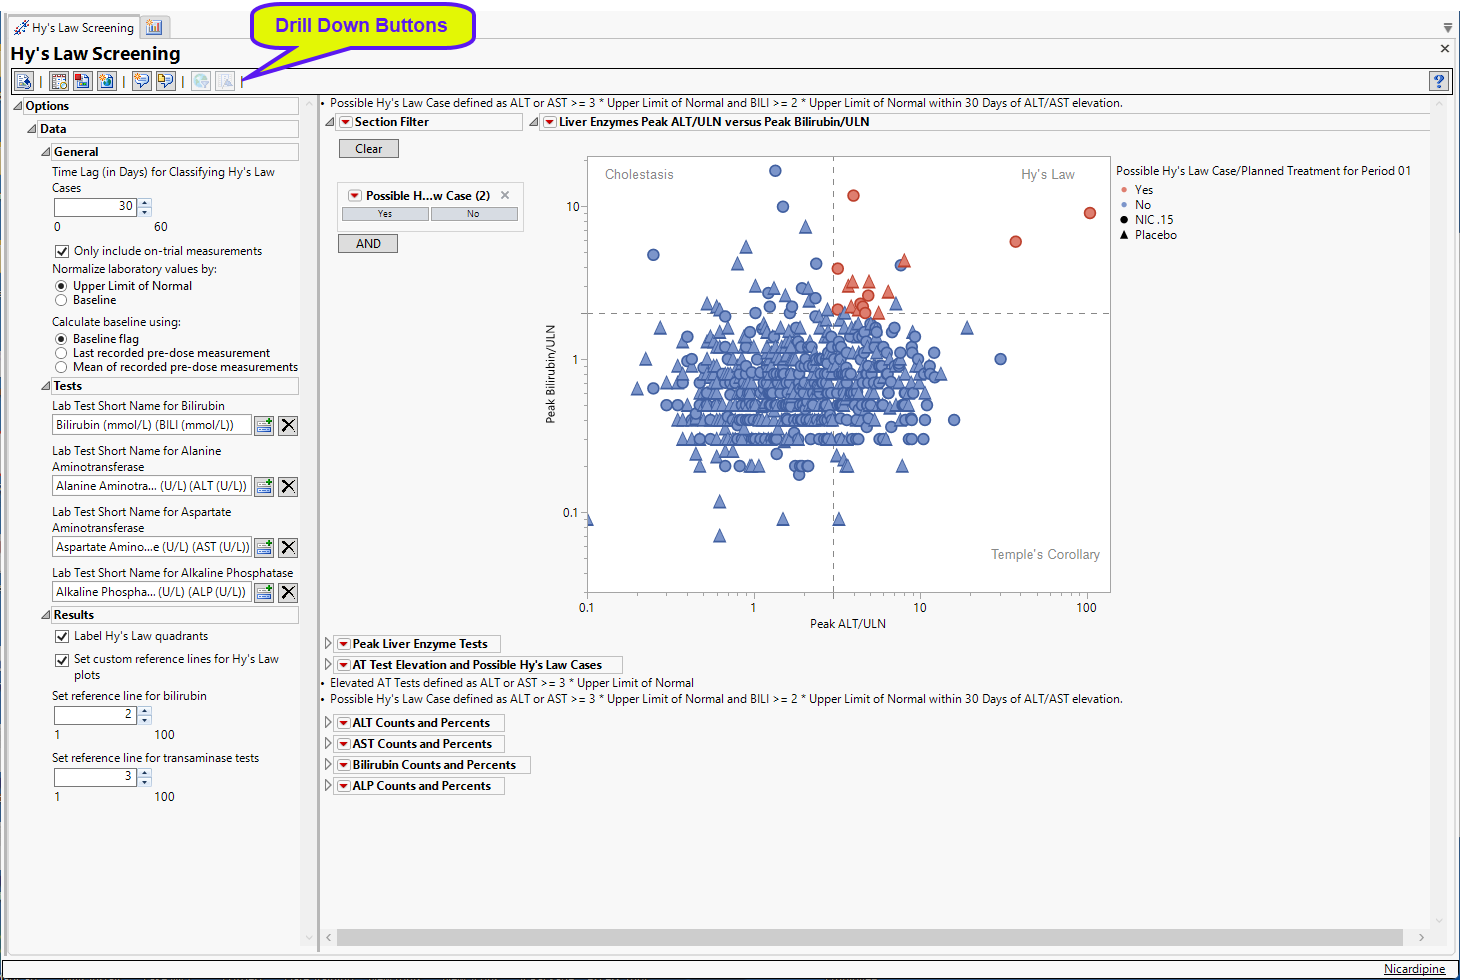Clear the Alkaline Phosphatase field with X

click(x=288, y=593)
